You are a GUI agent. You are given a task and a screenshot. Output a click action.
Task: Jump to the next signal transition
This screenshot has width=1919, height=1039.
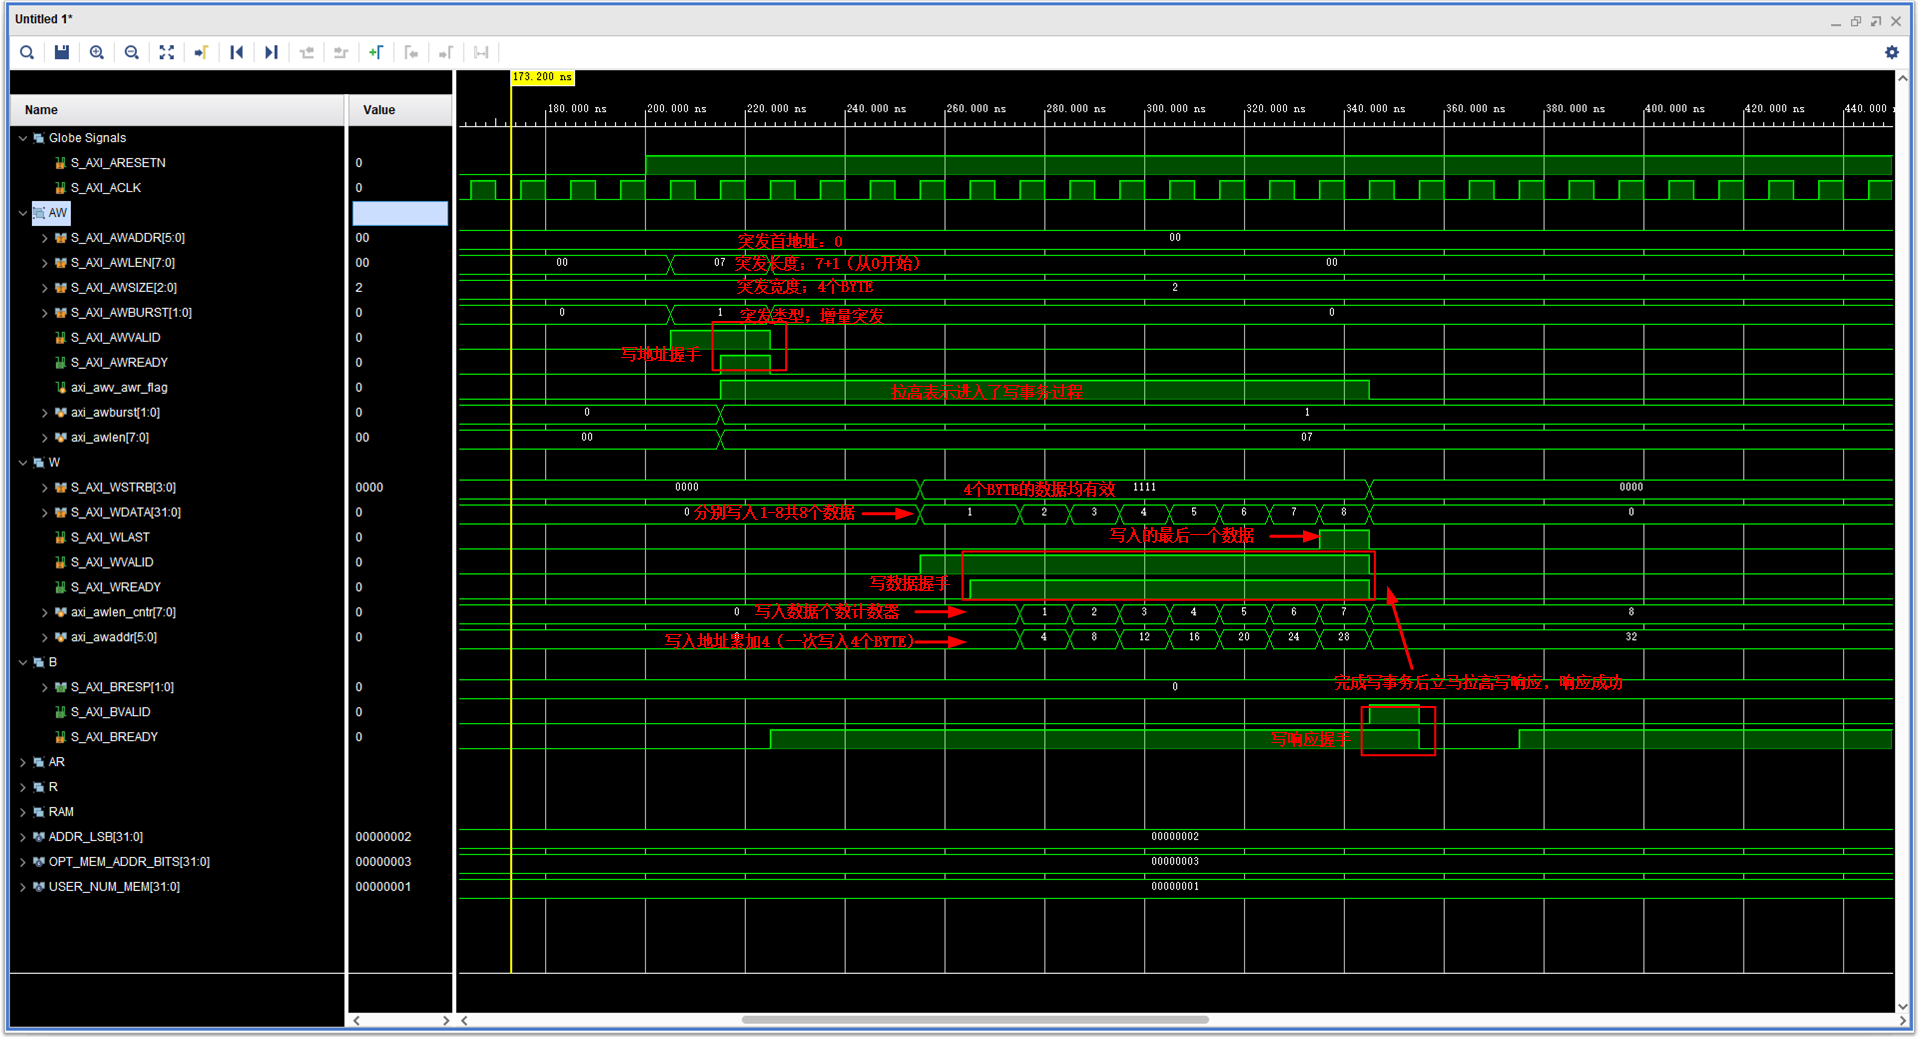[x=341, y=52]
